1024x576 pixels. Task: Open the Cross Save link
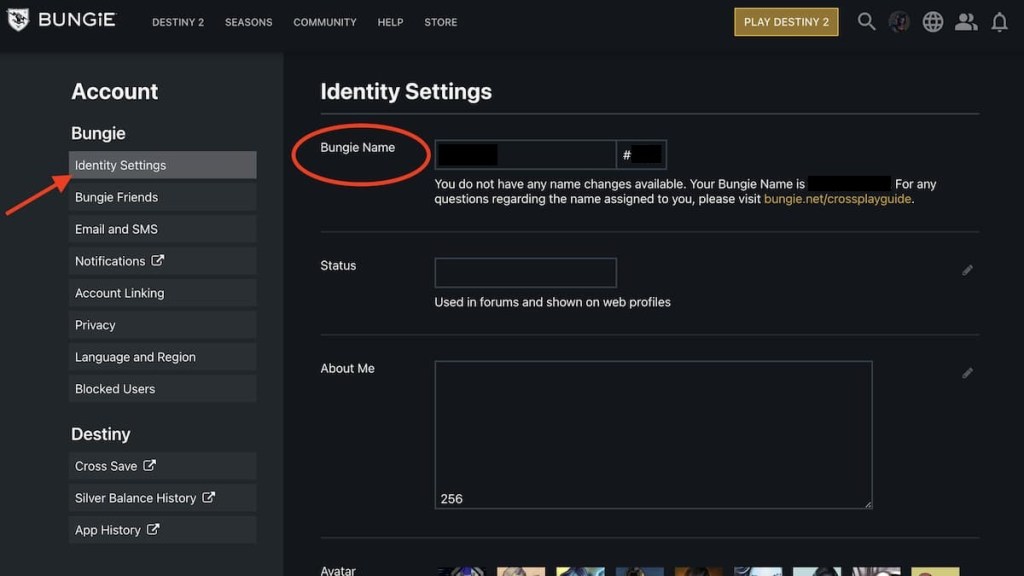(163, 466)
